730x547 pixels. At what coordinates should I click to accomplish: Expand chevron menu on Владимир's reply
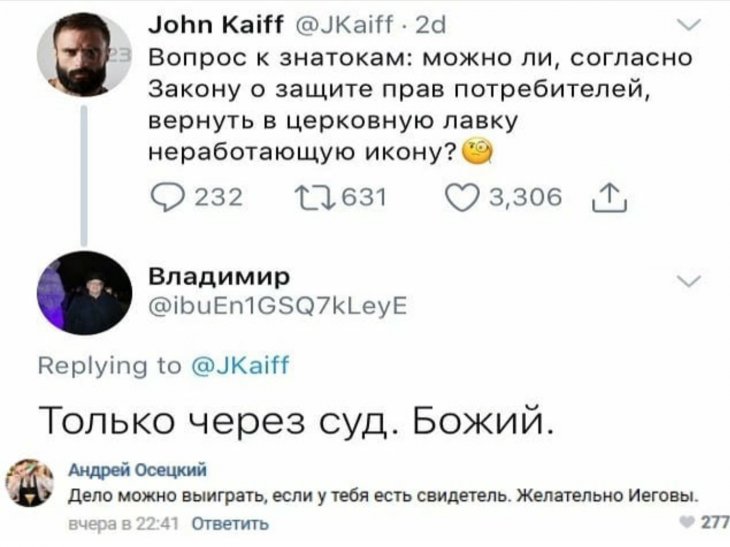coord(689,281)
